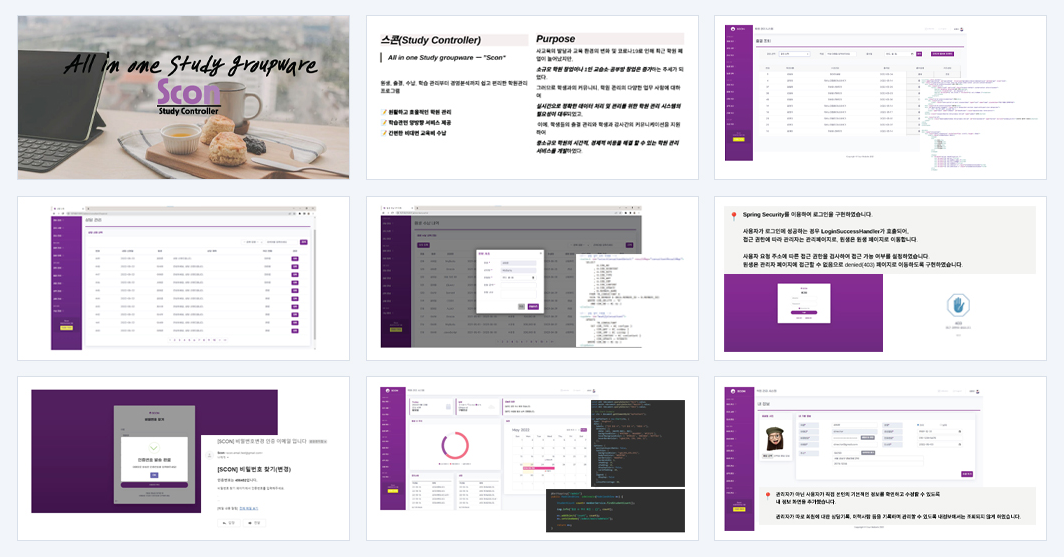Click blue confirm button in verification popup
1064x557 pixels.
(154, 475)
